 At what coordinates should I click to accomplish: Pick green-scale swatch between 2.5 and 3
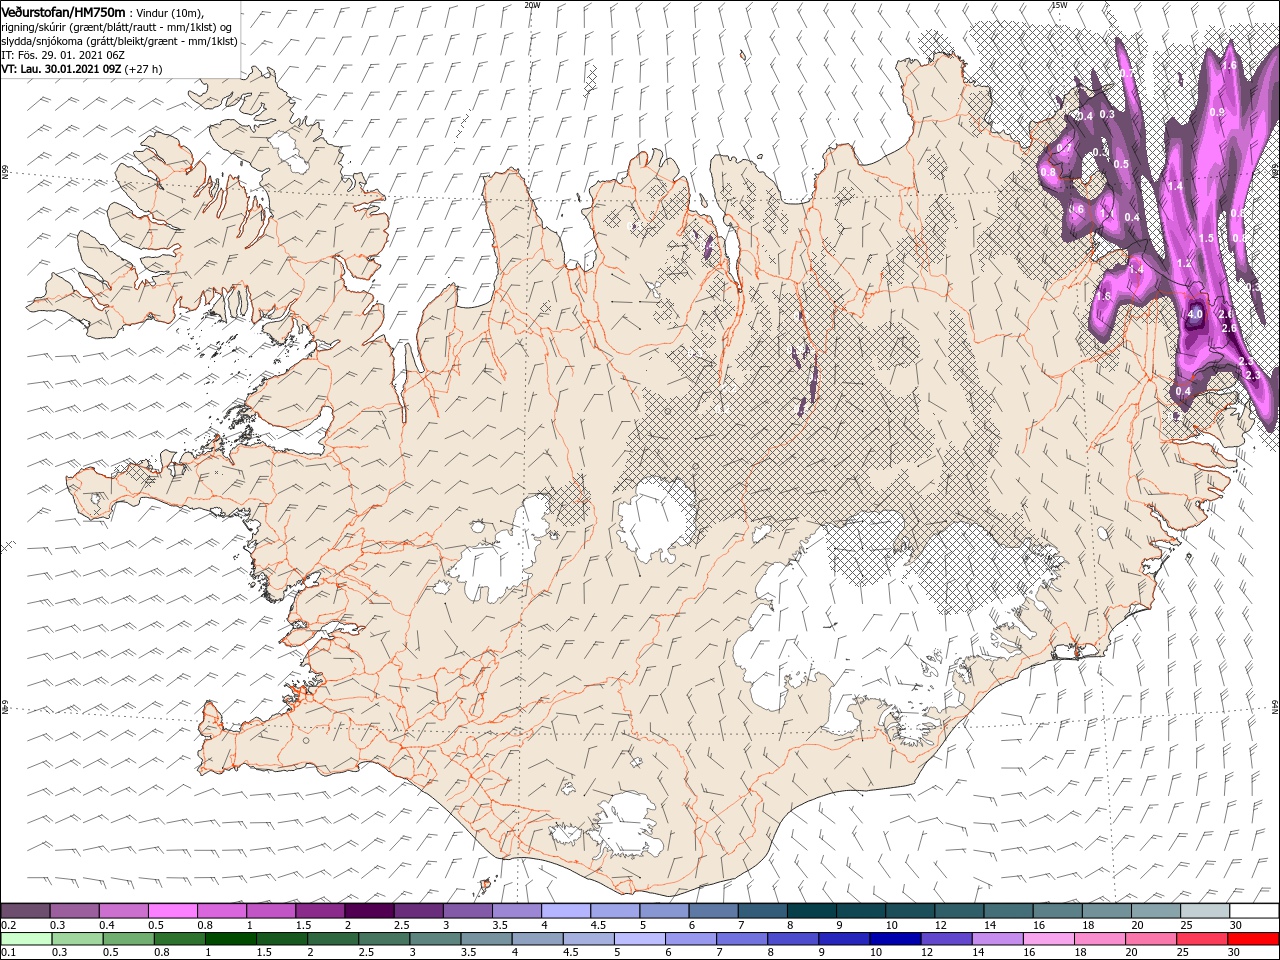click(x=384, y=939)
